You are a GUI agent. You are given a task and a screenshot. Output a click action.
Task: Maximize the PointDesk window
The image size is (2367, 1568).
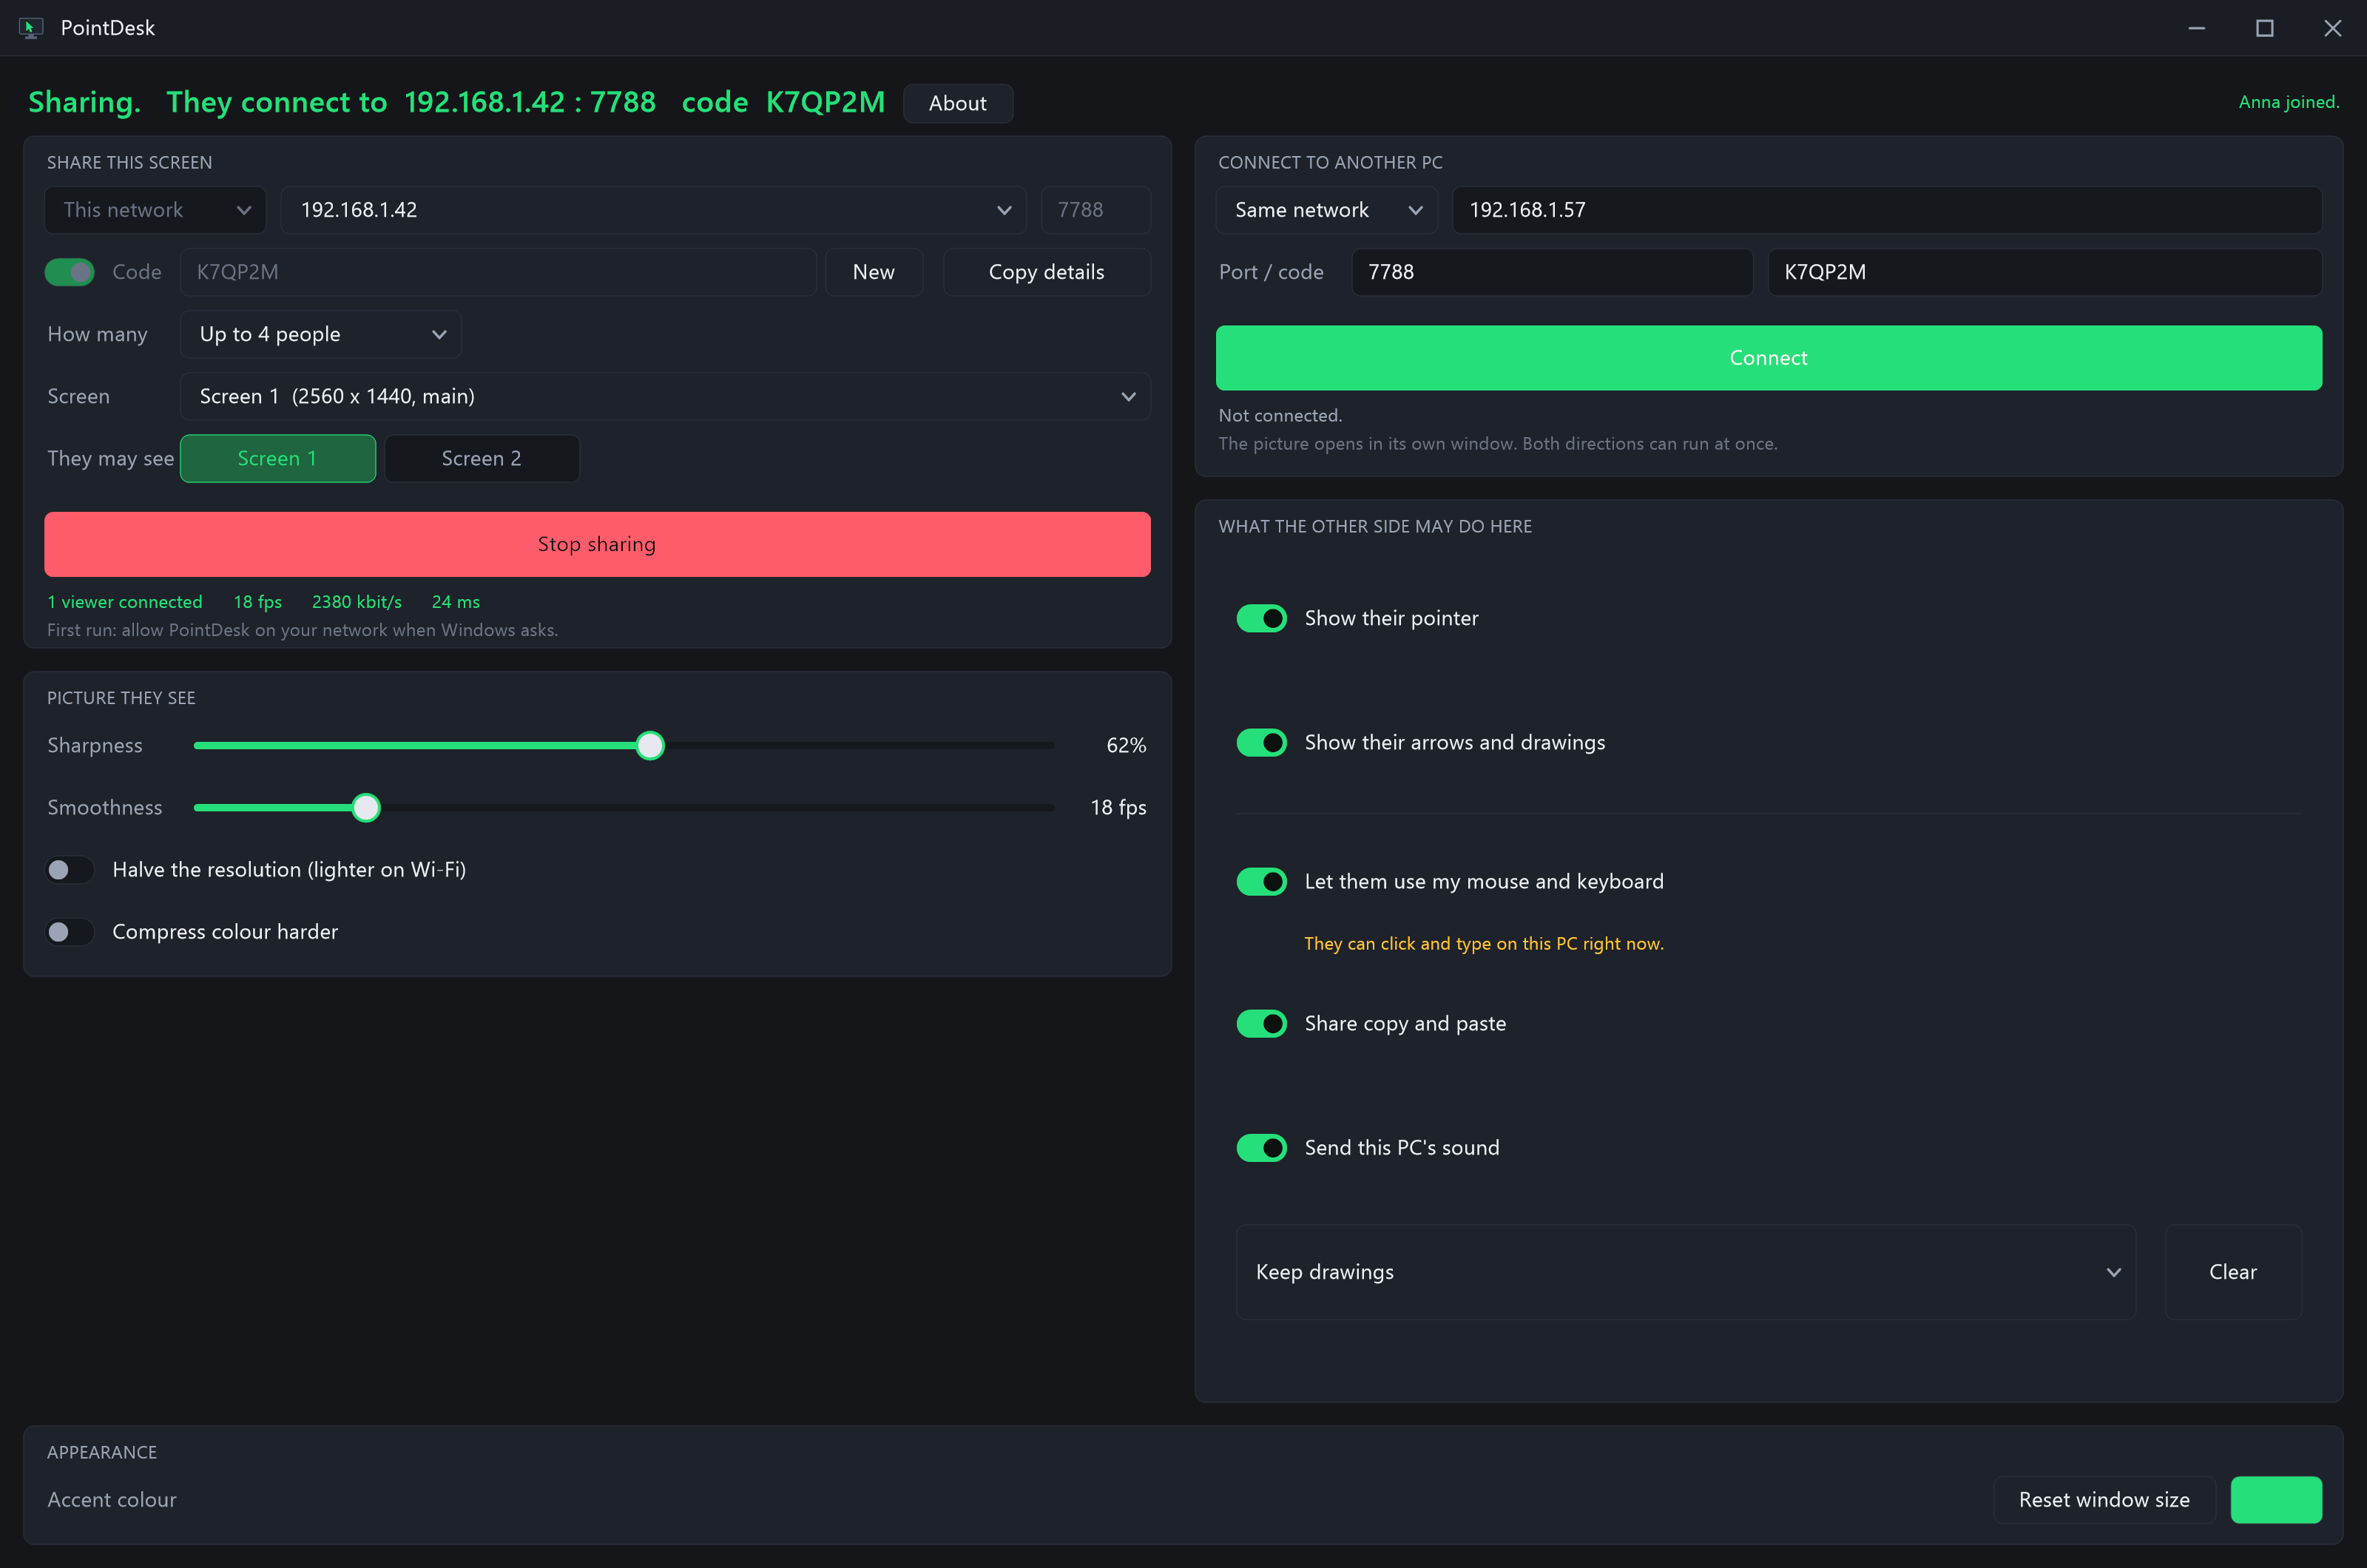(2264, 28)
